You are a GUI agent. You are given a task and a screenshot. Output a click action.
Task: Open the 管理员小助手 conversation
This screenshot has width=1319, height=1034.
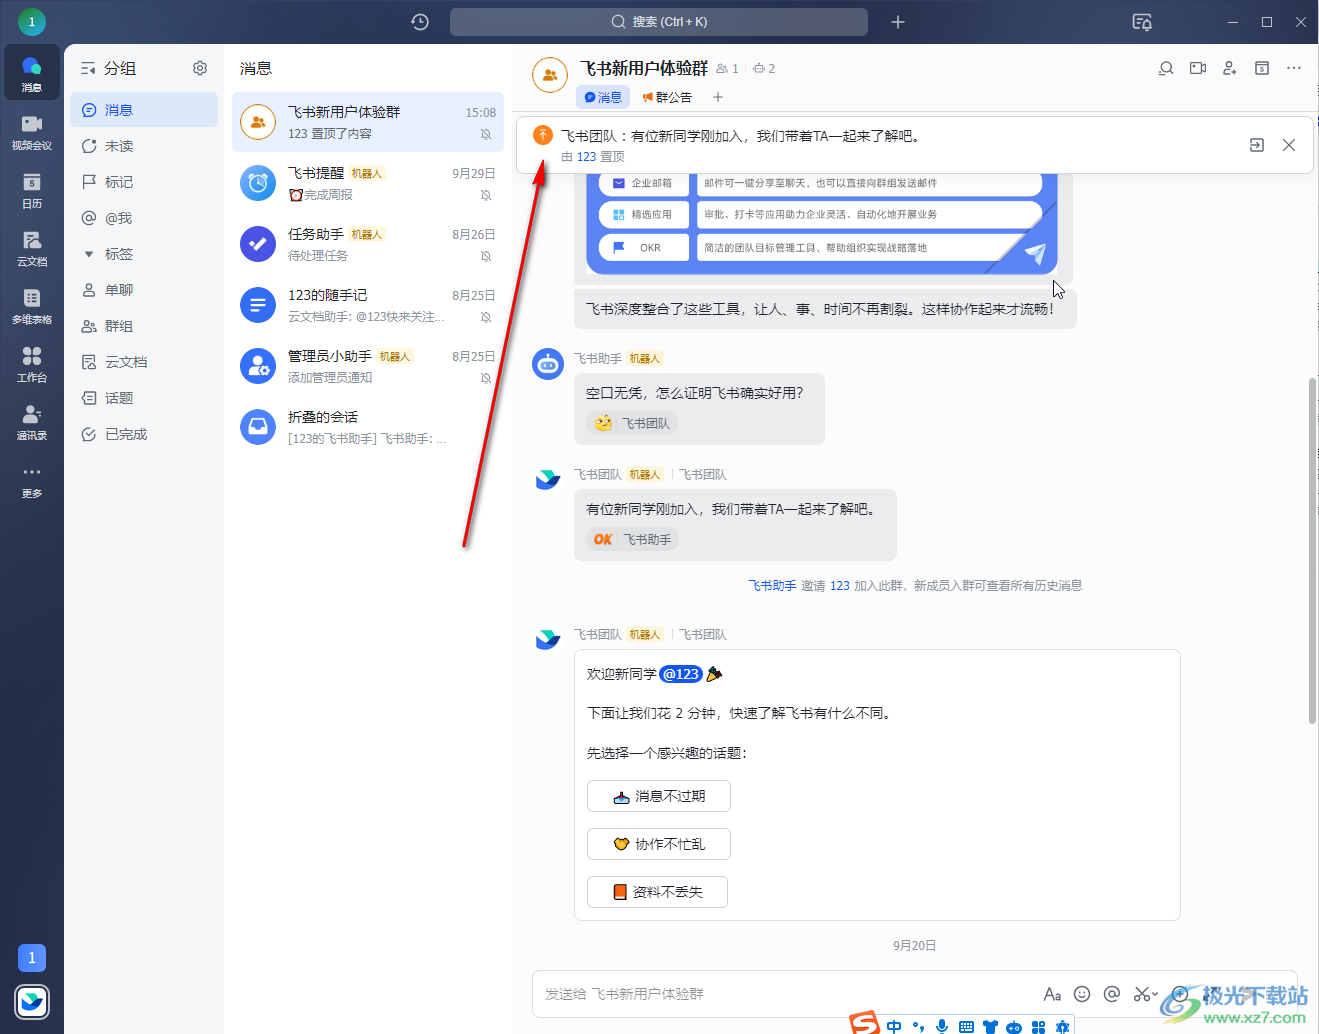(368, 366)
